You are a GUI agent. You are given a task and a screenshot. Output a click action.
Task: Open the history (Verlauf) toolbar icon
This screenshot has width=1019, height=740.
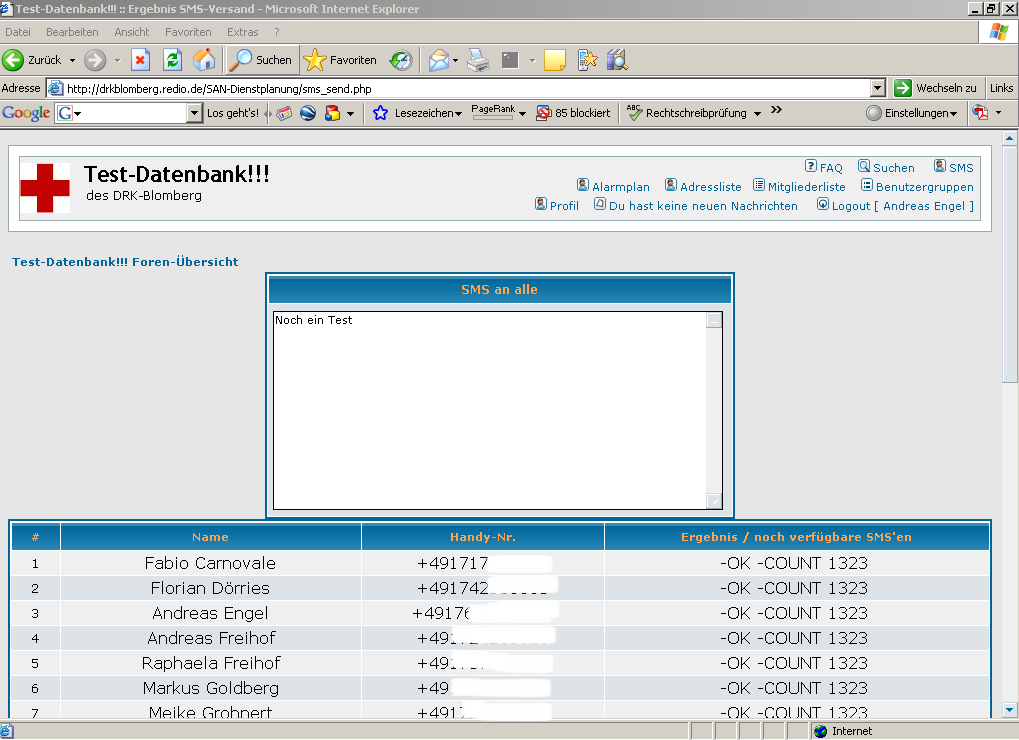click(x=401, y=60)
